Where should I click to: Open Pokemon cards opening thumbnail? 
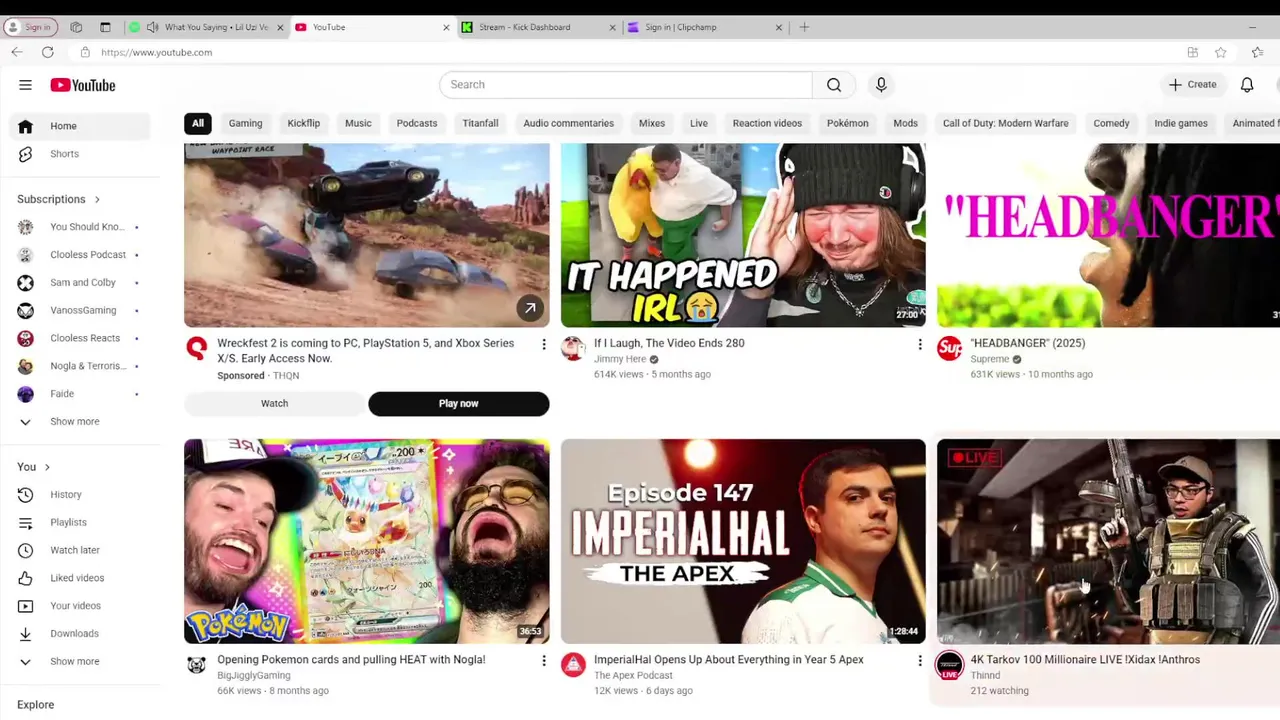point(367,541)
